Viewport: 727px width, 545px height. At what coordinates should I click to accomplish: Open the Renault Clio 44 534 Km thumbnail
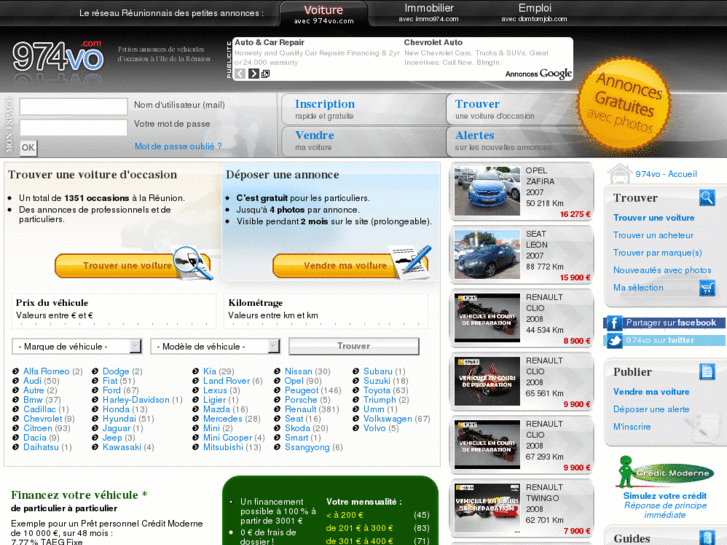click(487, 318)
